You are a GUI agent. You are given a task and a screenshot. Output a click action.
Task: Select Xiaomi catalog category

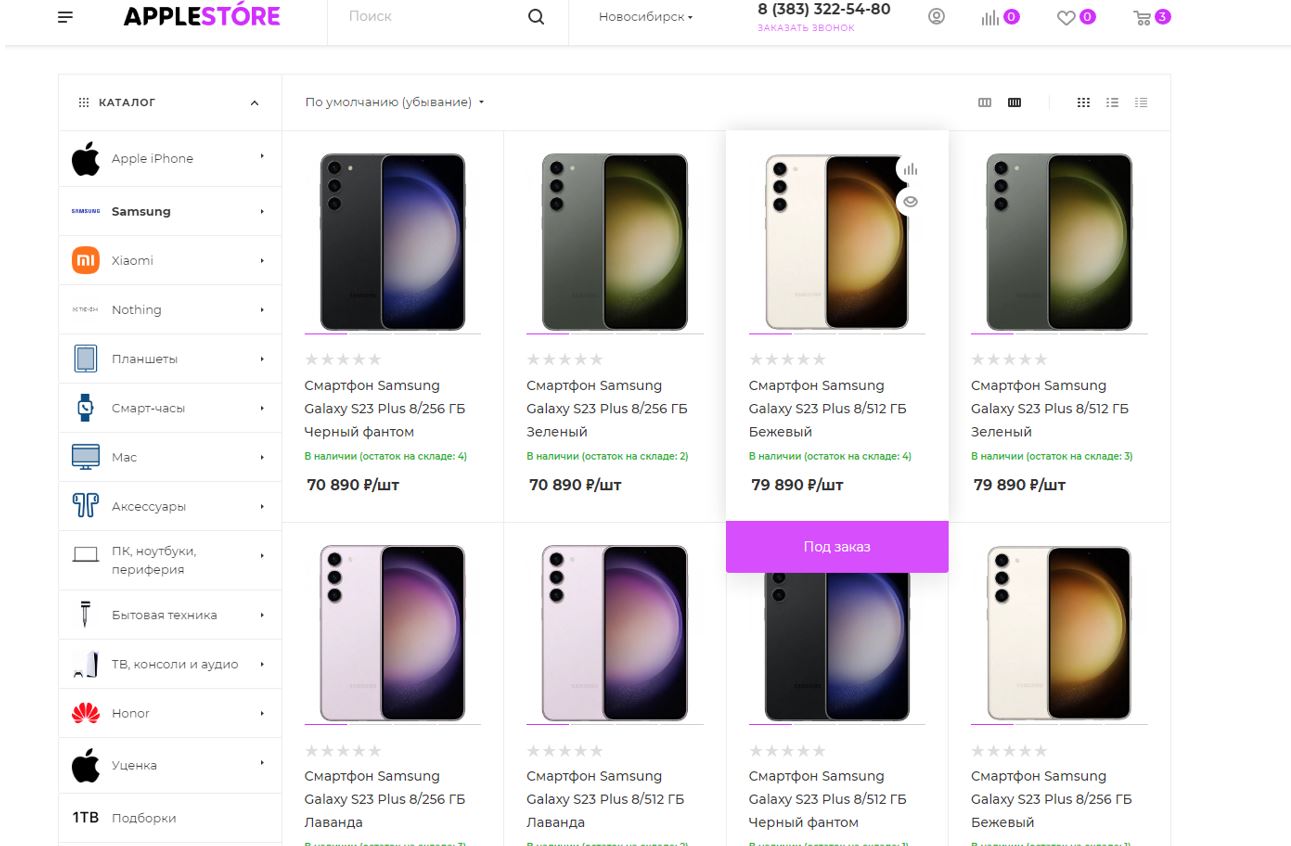132,261
